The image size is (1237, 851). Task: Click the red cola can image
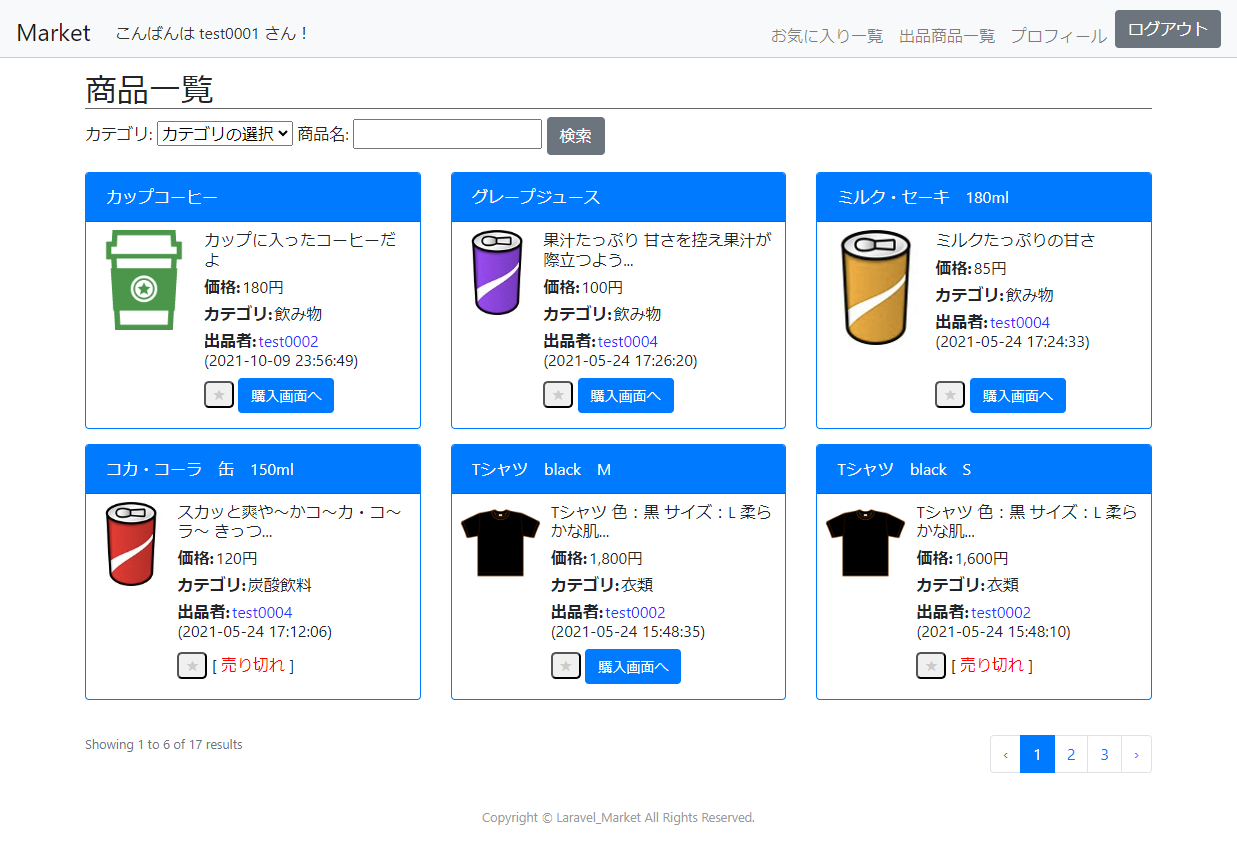tap(131, 544)
